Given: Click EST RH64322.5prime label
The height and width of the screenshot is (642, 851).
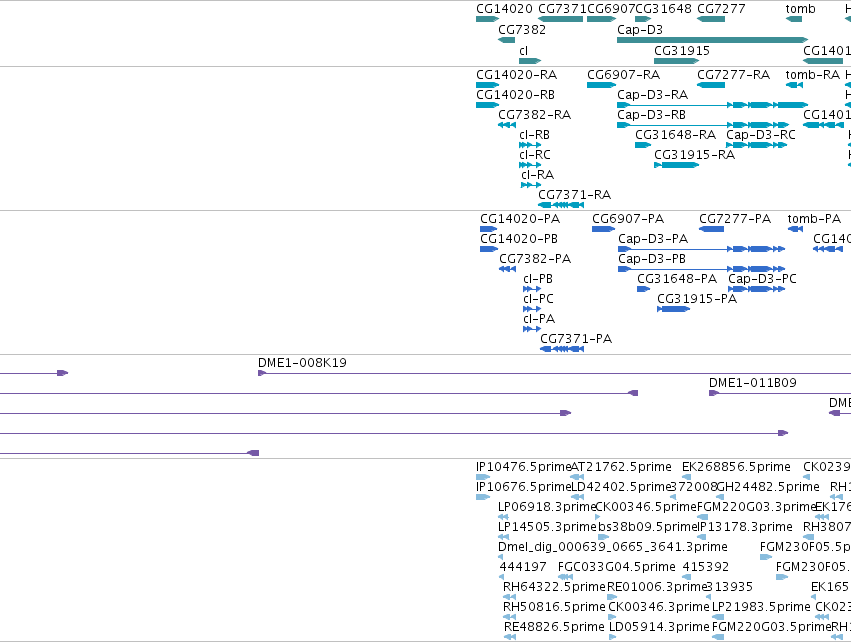Looking at the screenshot, I should point(554,587).
